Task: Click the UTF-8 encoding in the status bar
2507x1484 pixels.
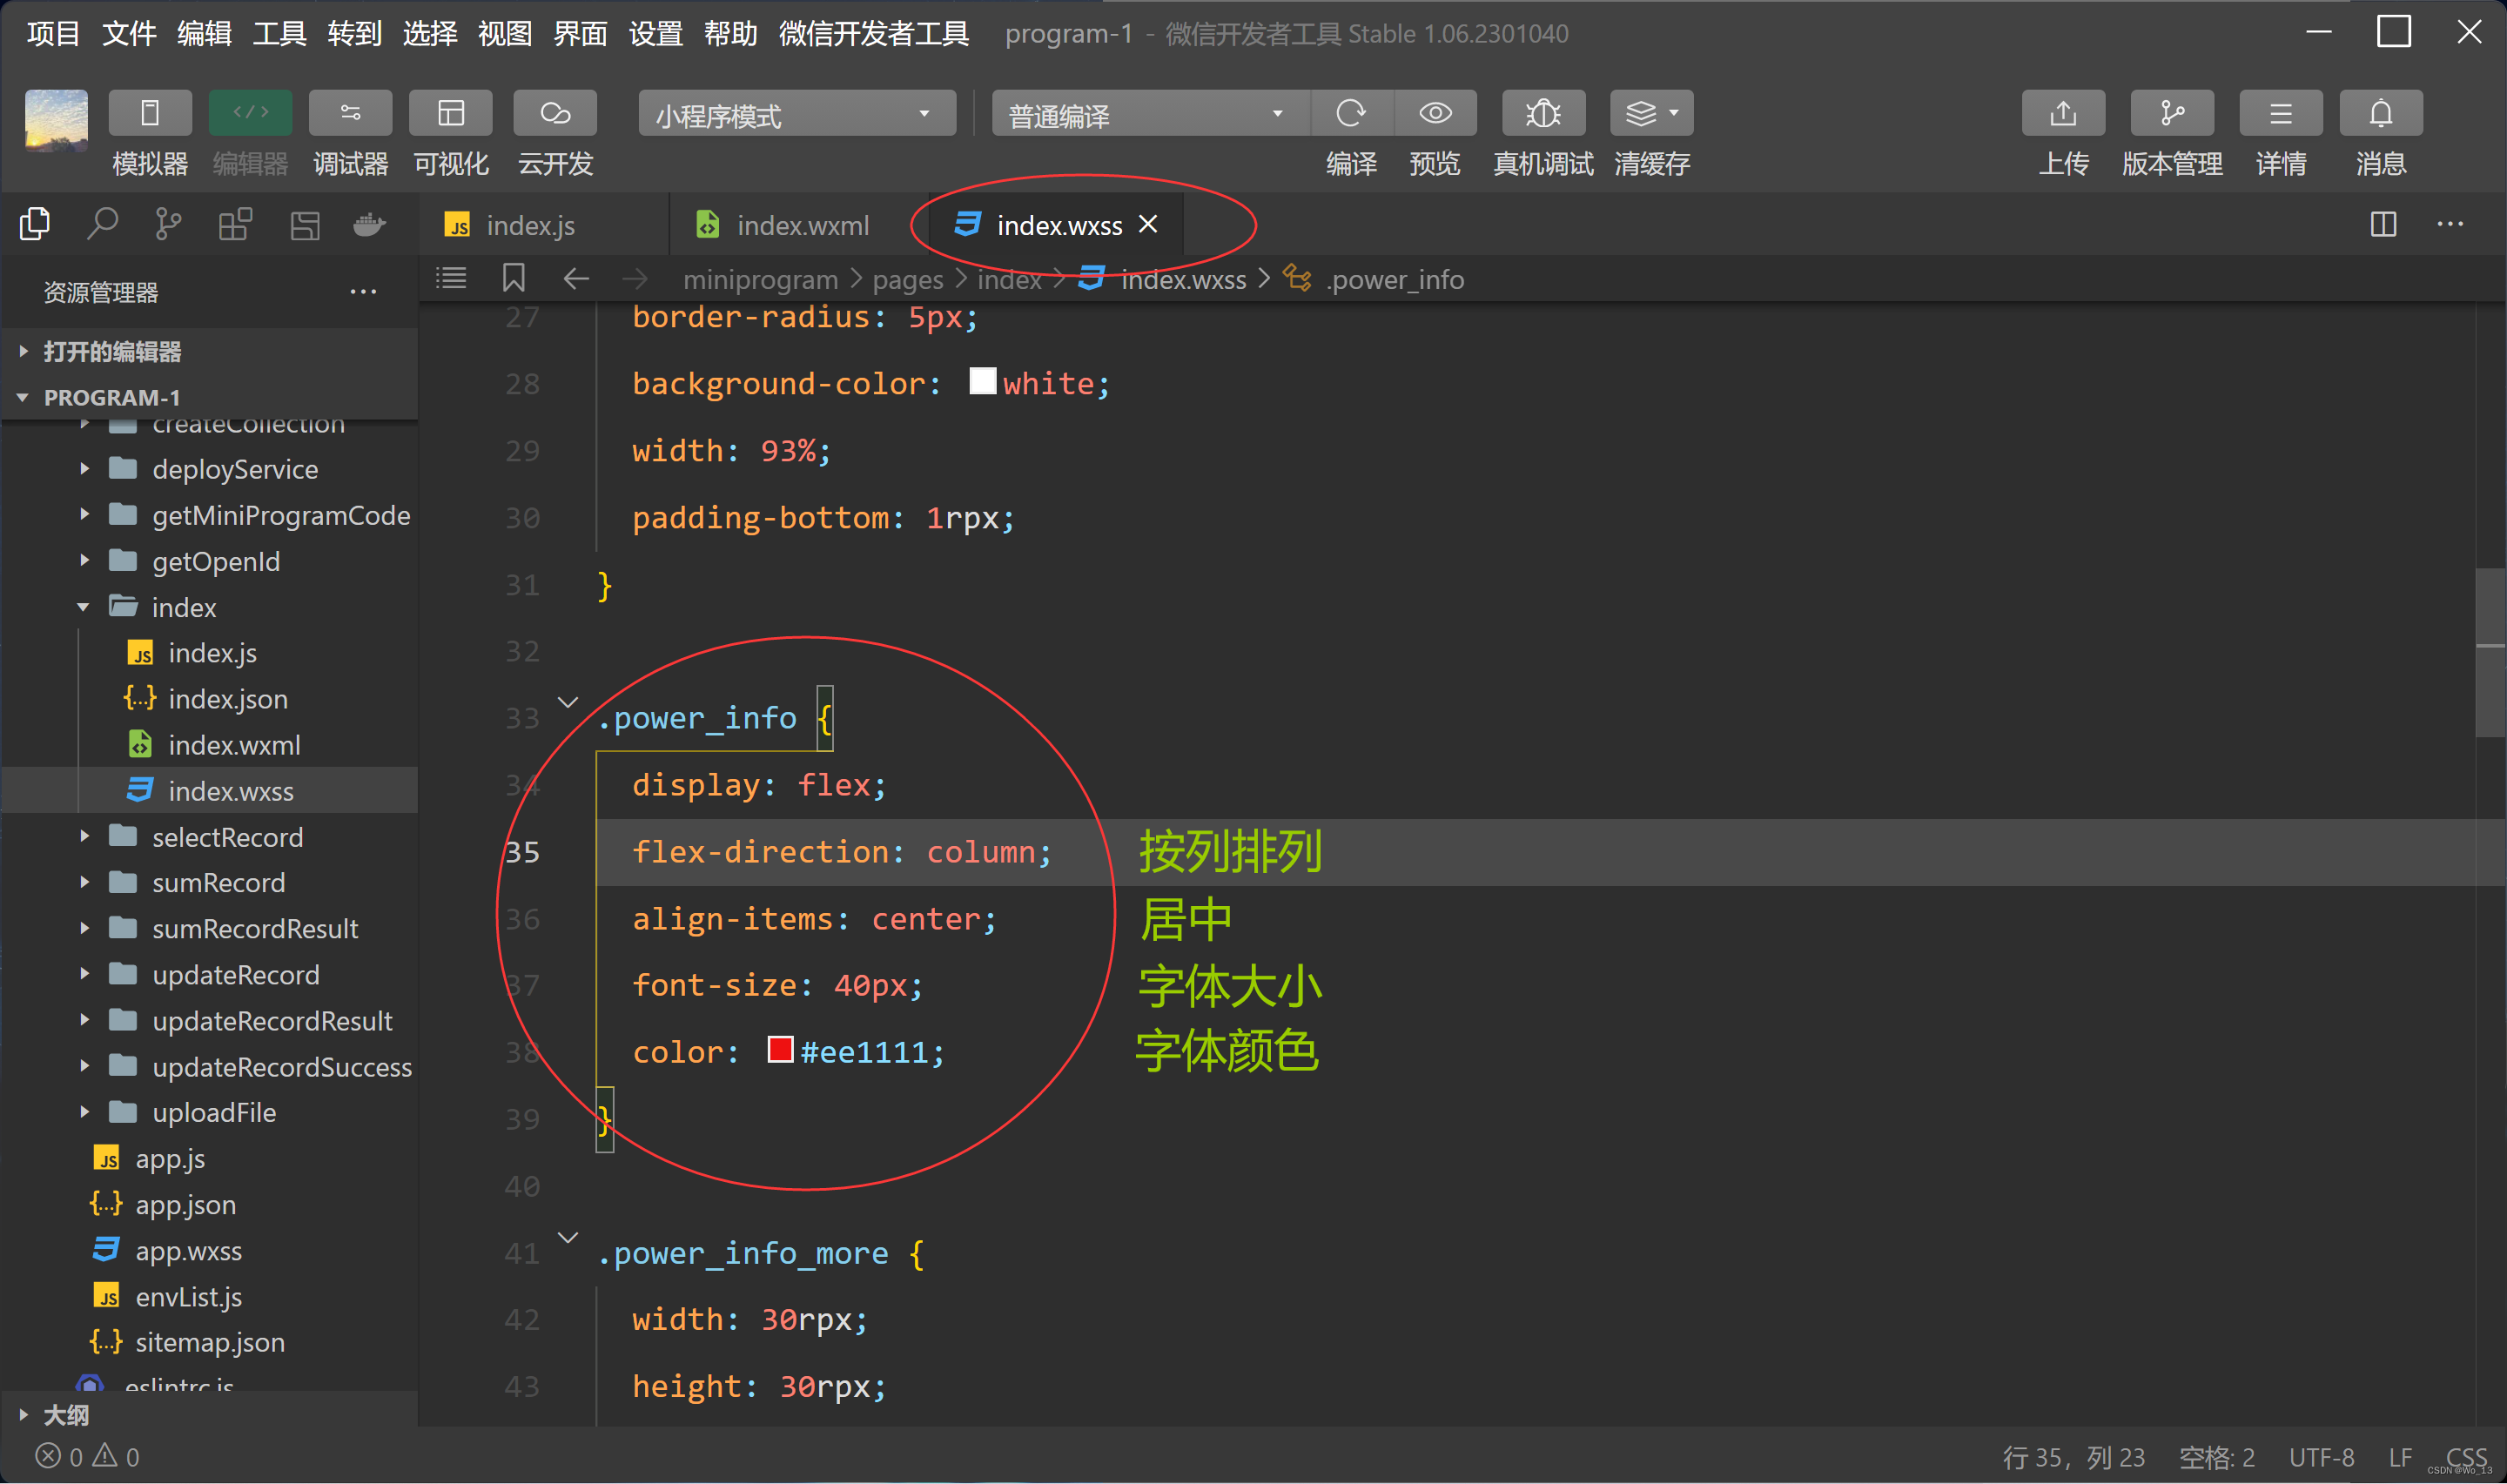Action: click(2320, 1457)
